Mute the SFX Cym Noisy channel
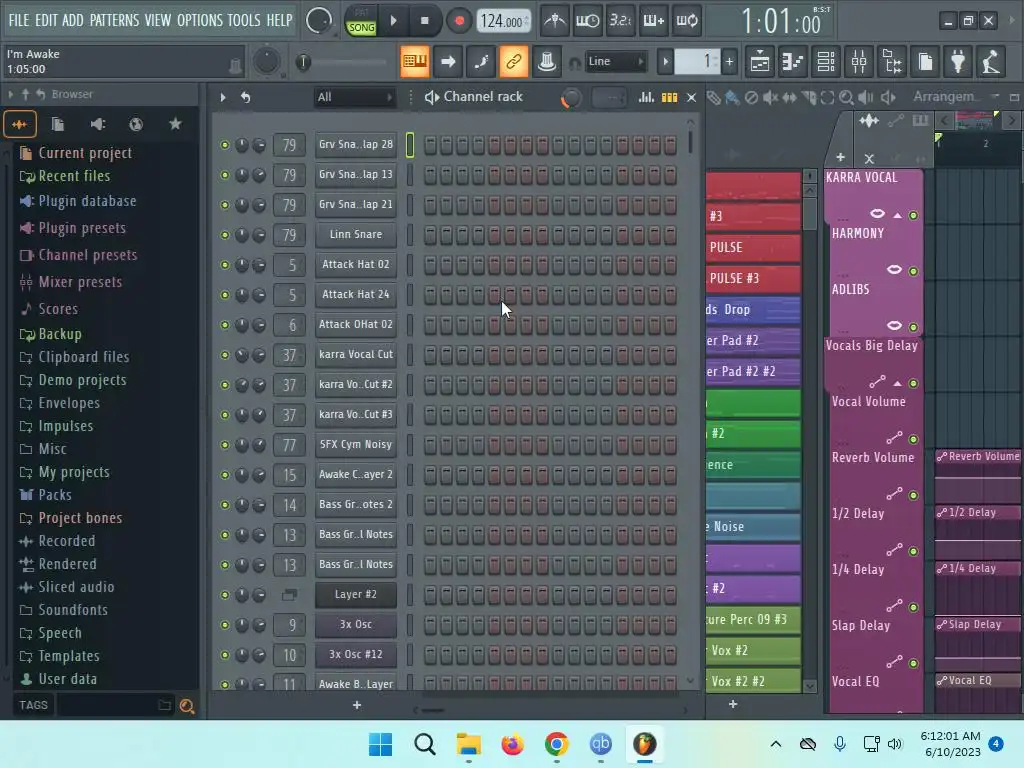The height and width of the screenshot is (768, 1024). pyautogui.click(x=225, y=445)
